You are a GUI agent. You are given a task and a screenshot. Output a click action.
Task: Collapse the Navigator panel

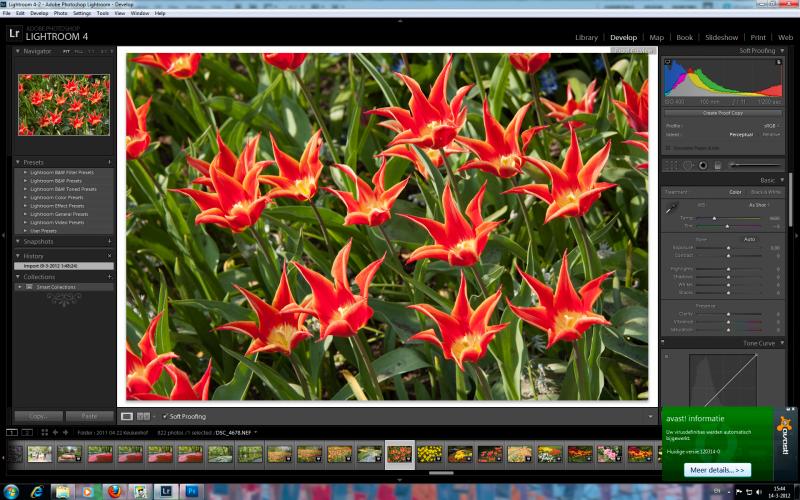tap(18, 51)
